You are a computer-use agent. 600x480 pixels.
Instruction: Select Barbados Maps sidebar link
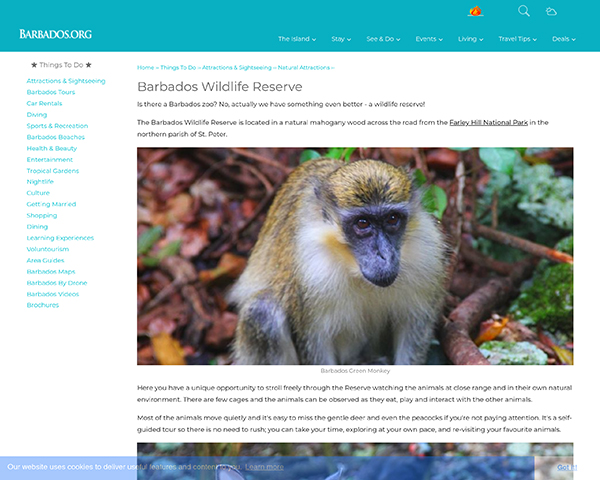[51, 271]
